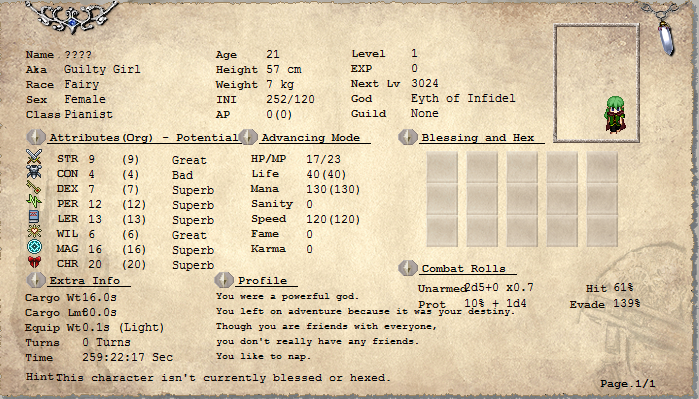
Task: Click the Attributes section header gem
Action: click(36, 137)
